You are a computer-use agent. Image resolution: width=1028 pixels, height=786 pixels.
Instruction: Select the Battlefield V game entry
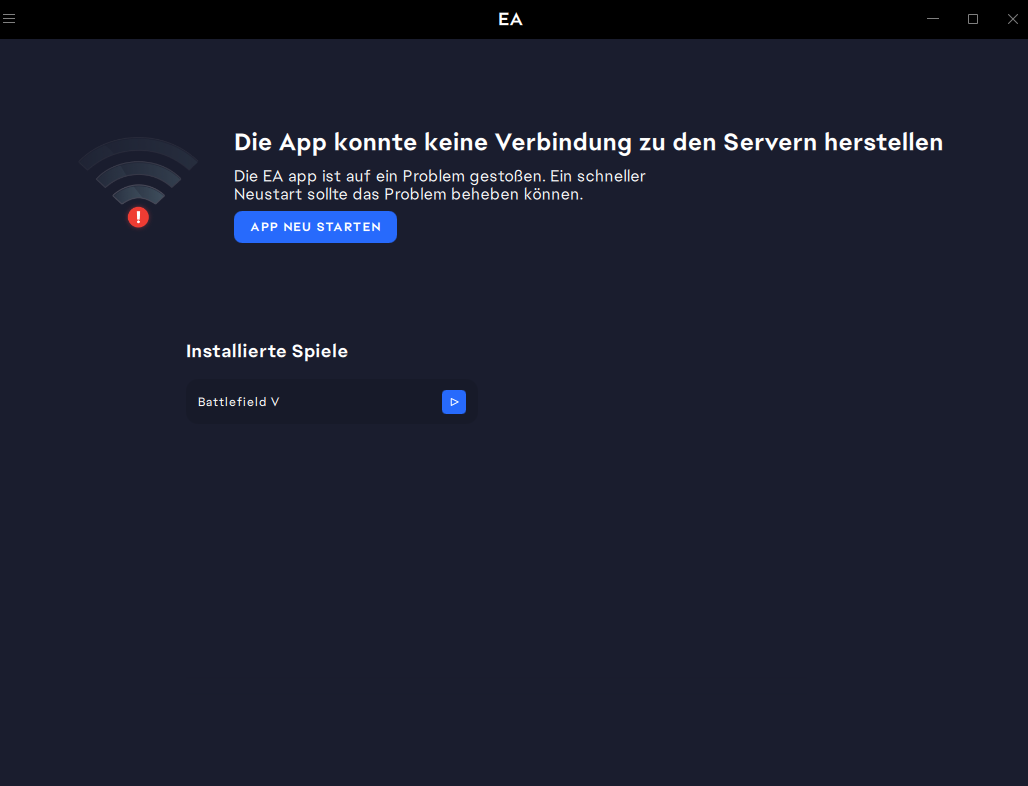coord(332,402)
